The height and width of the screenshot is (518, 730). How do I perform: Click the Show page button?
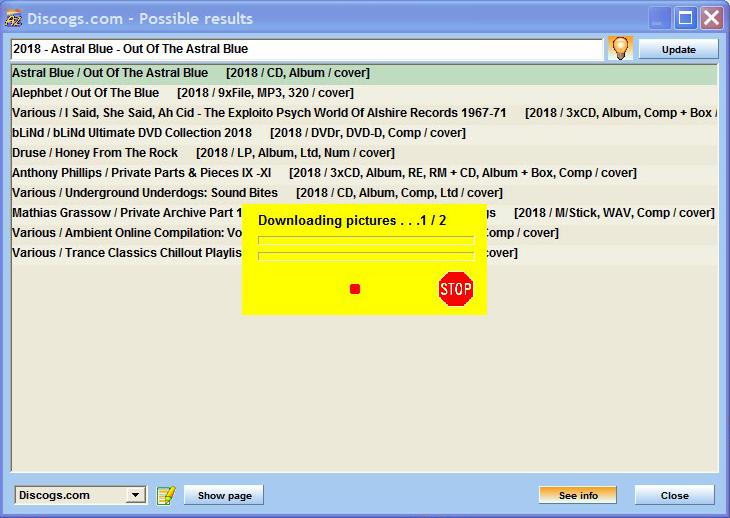[224, 495]
